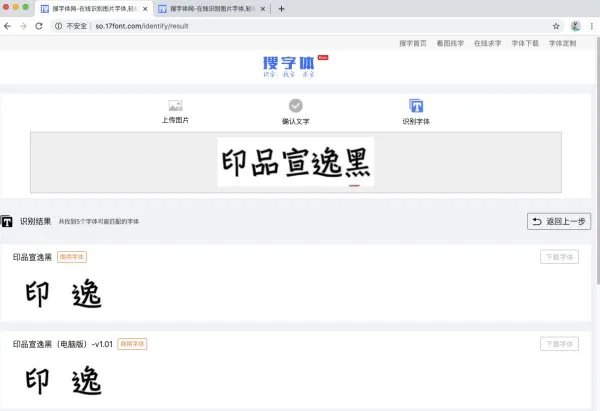600x411 pixels.
Task: Open 字体下载 in the top navigation
Action: click(525, 43)
